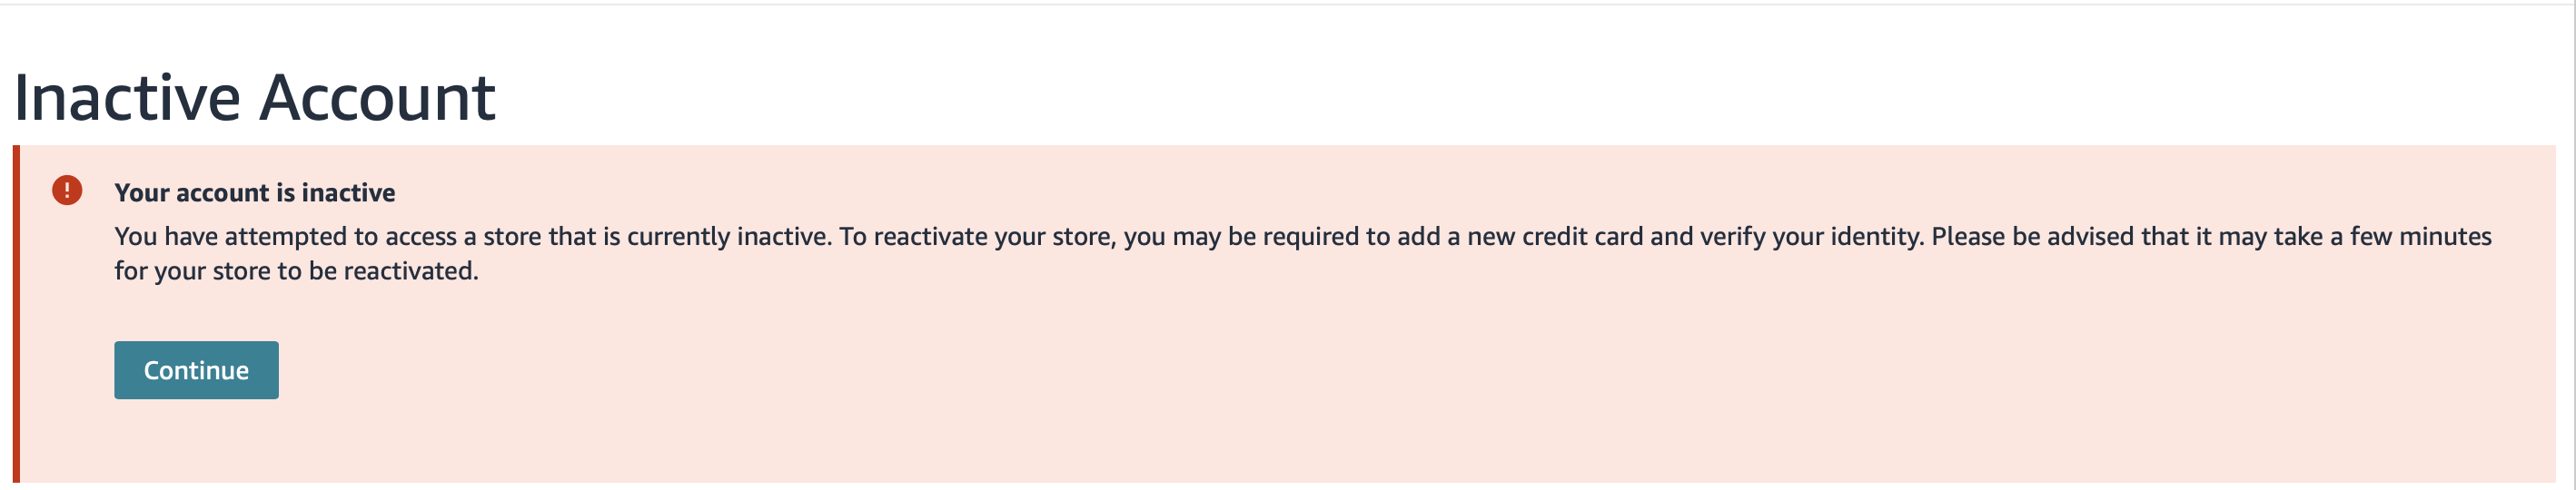Click the bold 'Your account is inactive' title

pyautogui.click(x=255, y=192)
